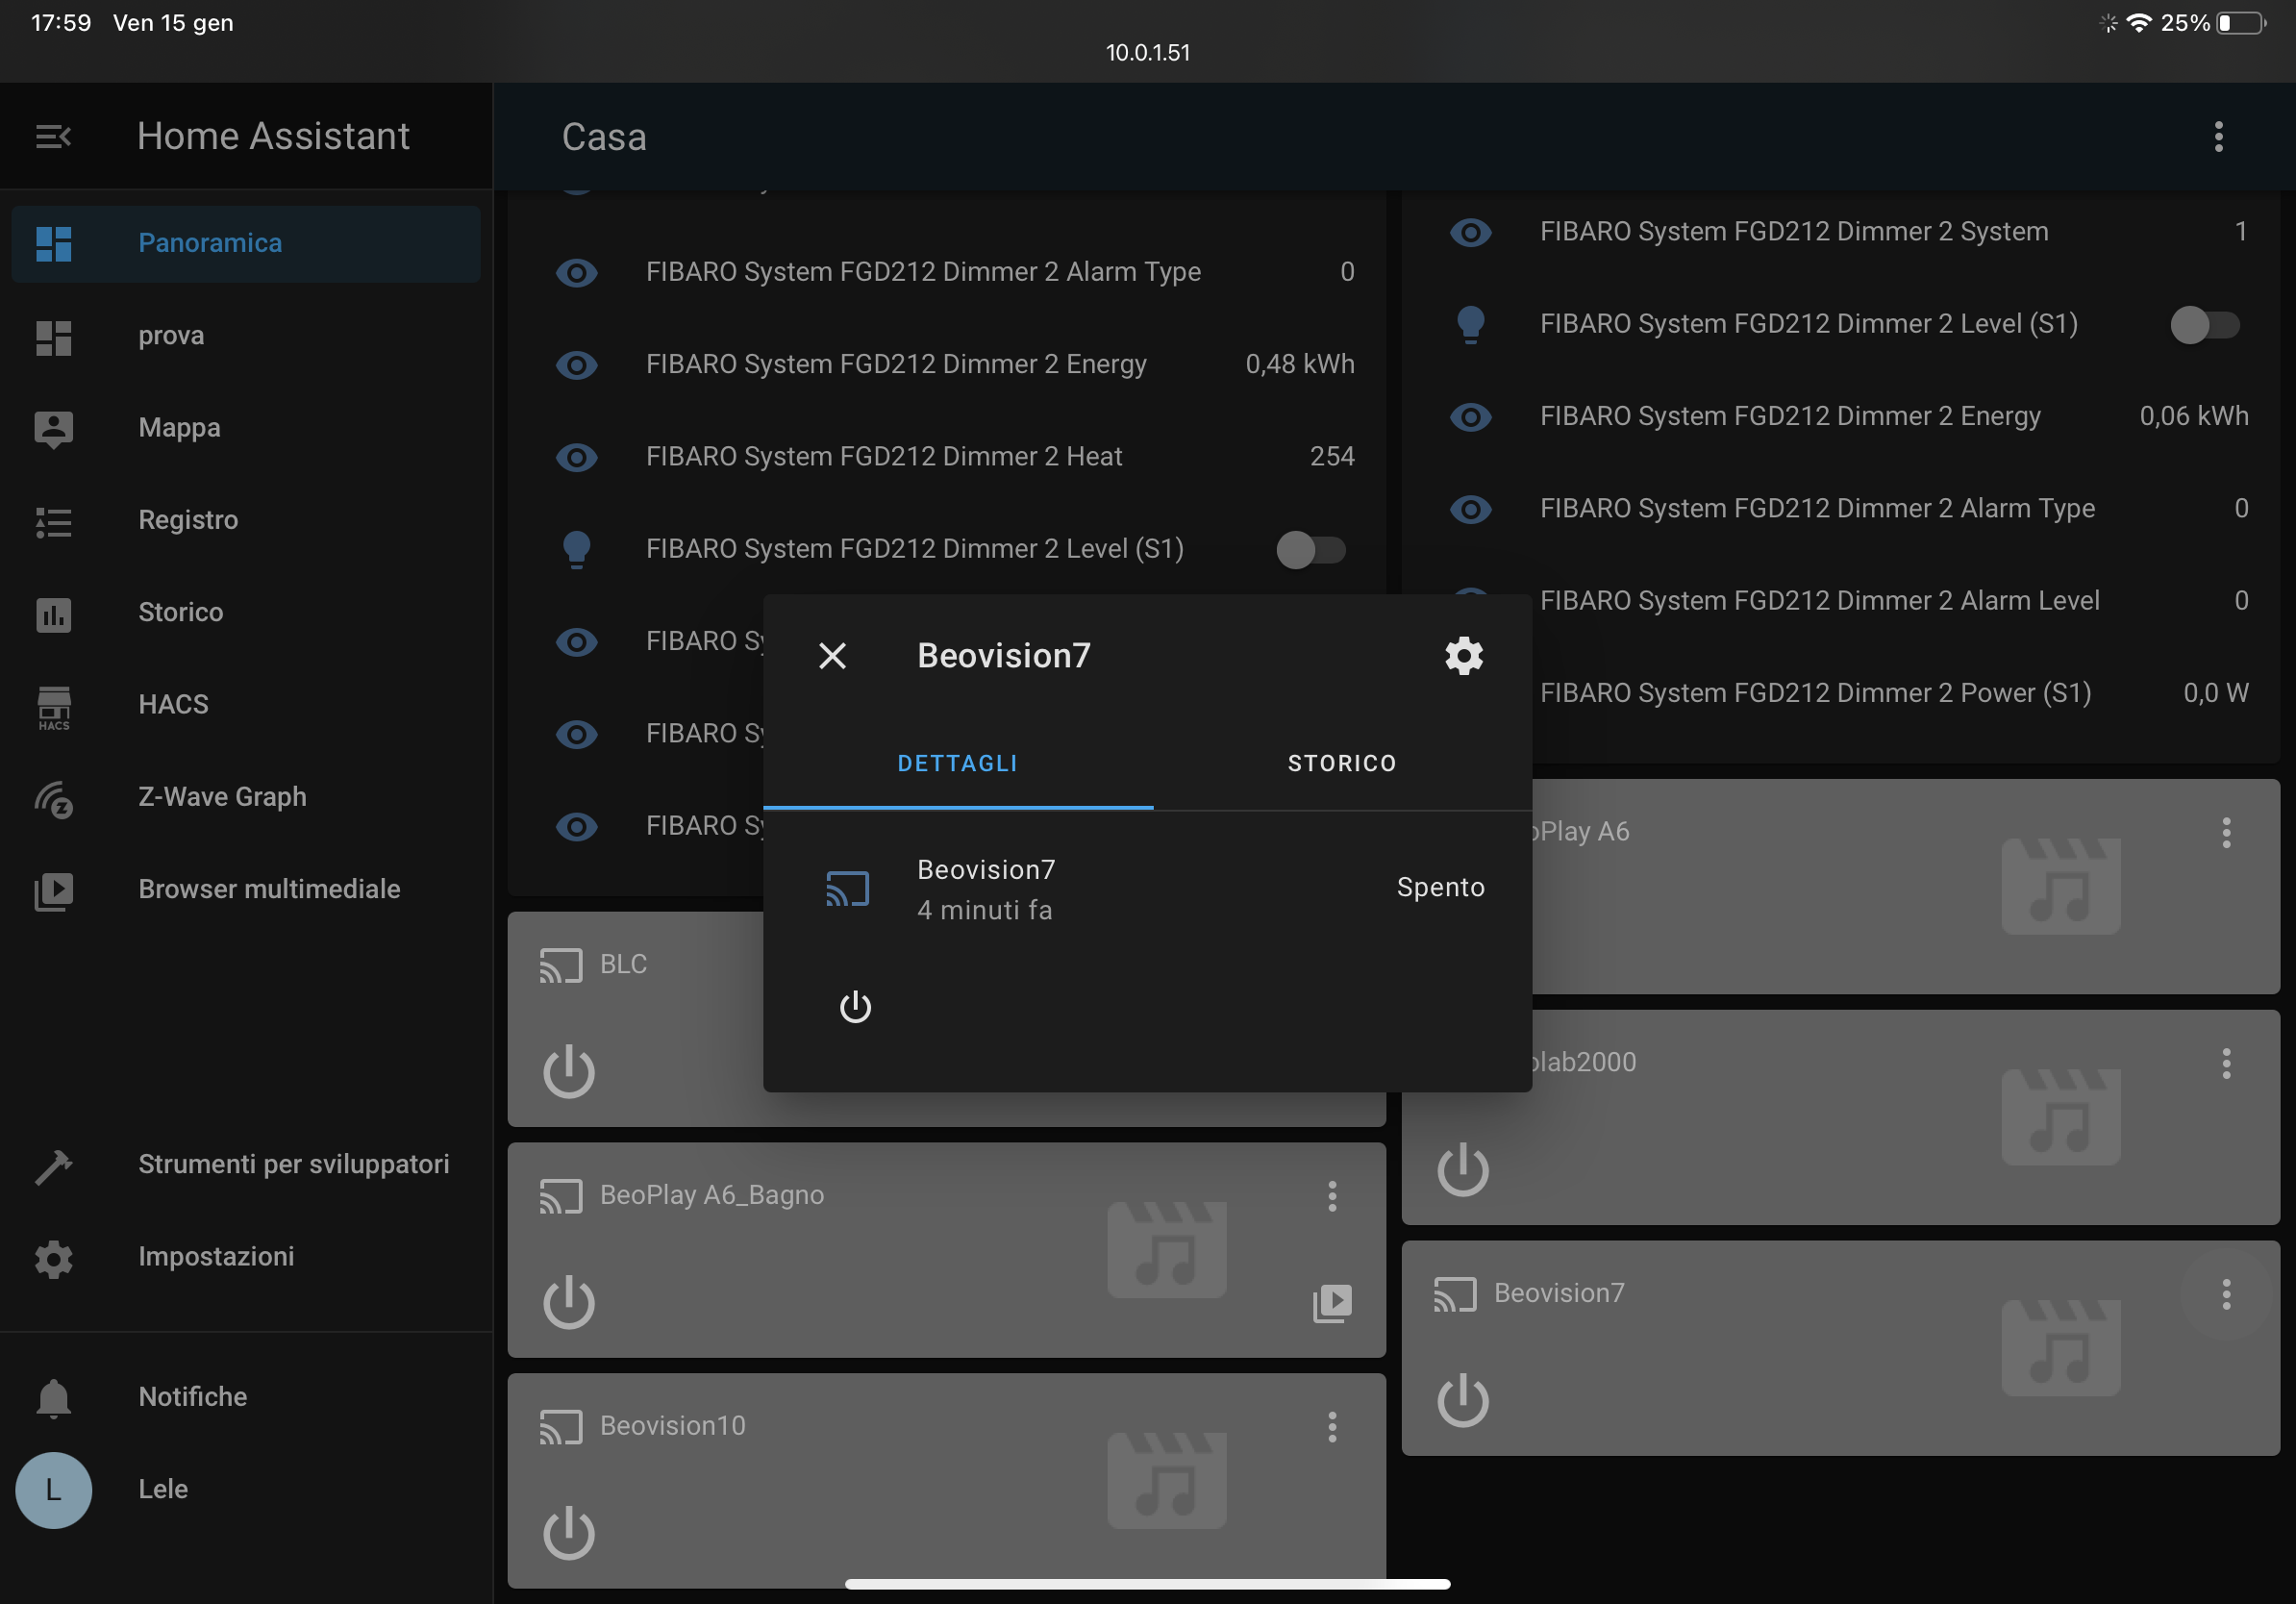The height and width of the screenshot is (1604, 2296).
Task: Open Notifiche panel
Action: [x=192, y=1396]
